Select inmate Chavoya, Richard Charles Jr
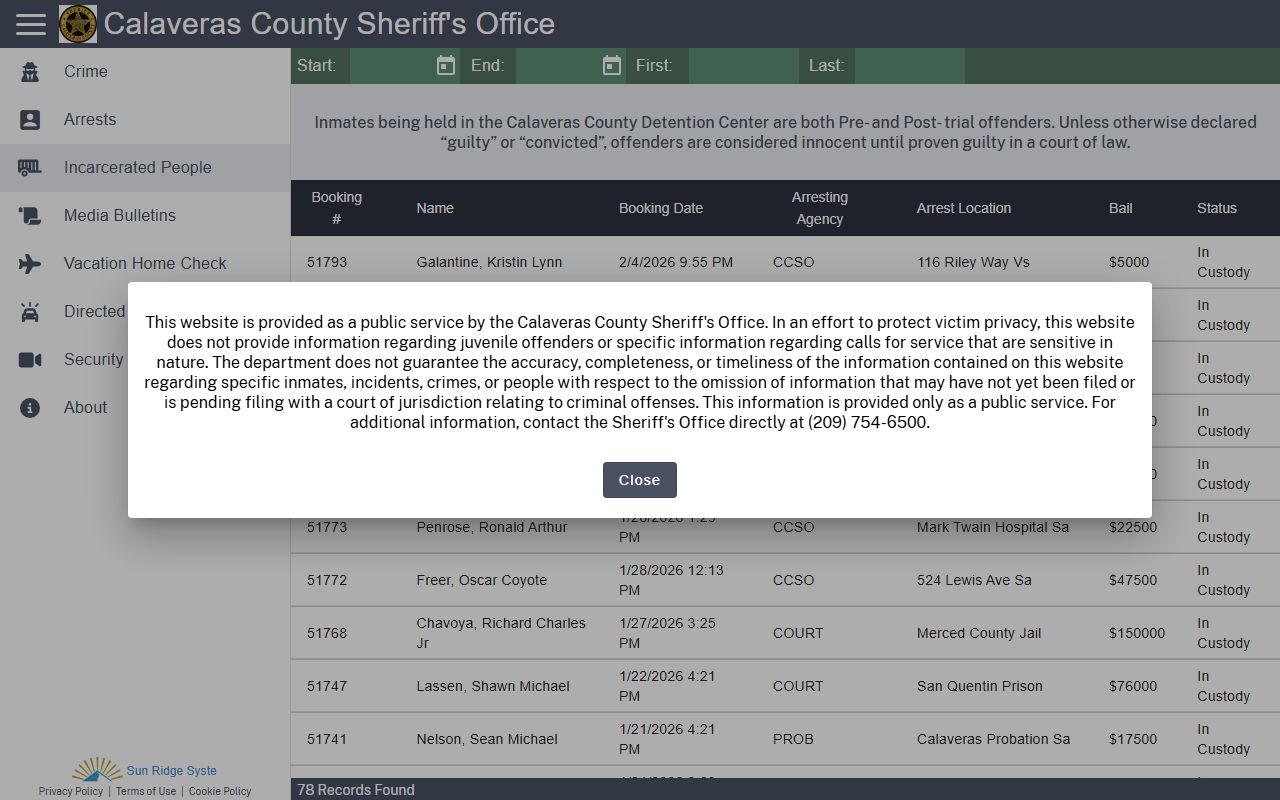This screenshot has width=1280, height=800. pos(501,633)
